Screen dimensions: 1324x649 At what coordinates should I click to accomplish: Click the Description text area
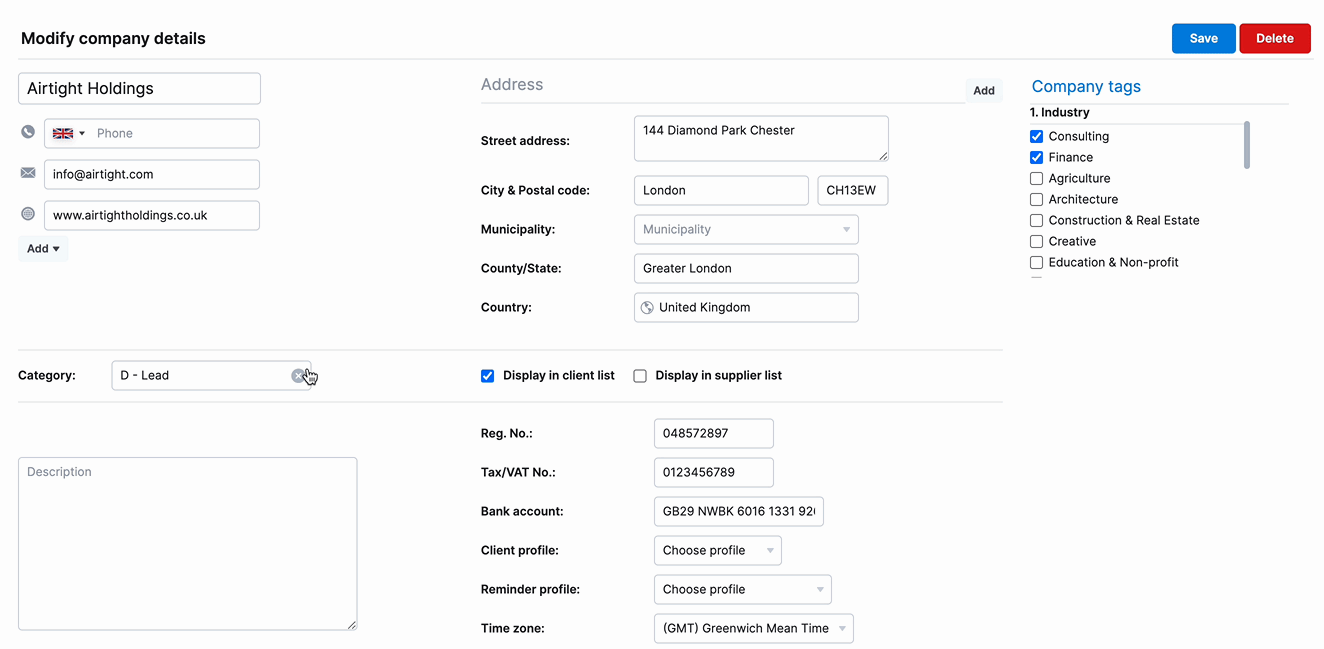(187, 544)
